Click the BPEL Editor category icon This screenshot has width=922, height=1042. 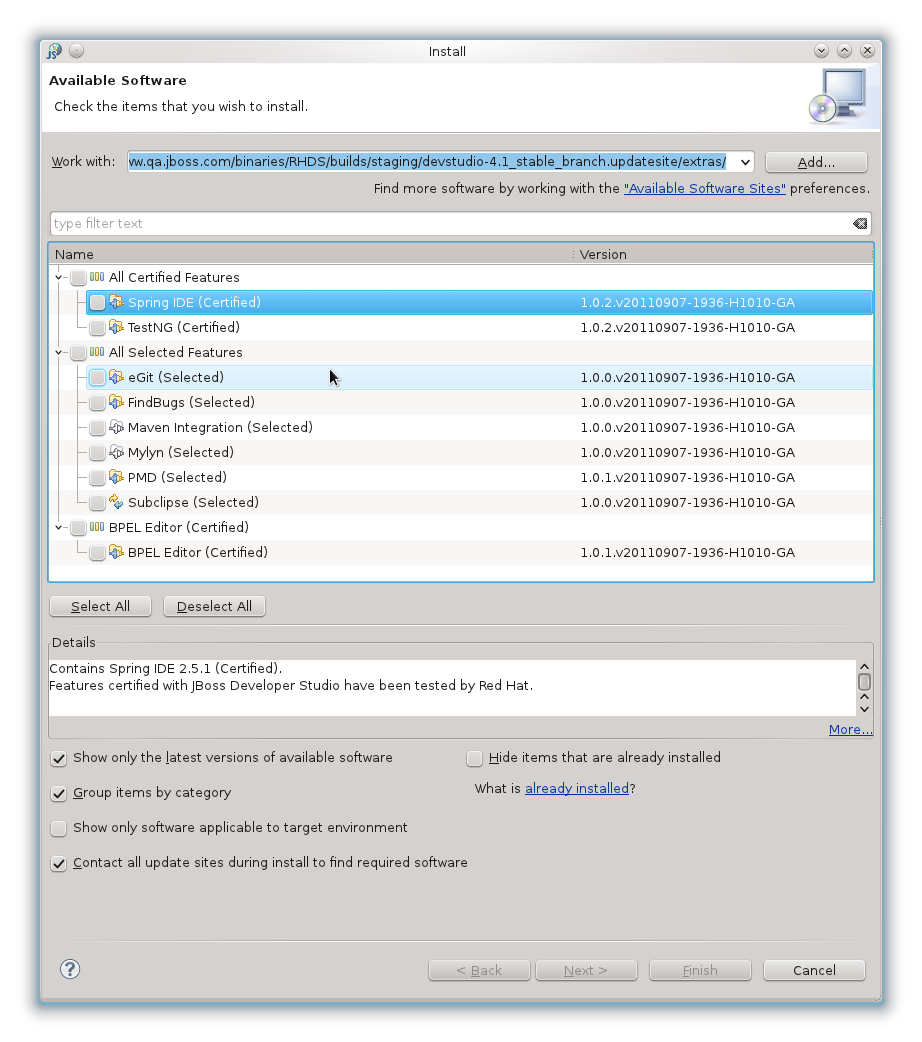97,527
